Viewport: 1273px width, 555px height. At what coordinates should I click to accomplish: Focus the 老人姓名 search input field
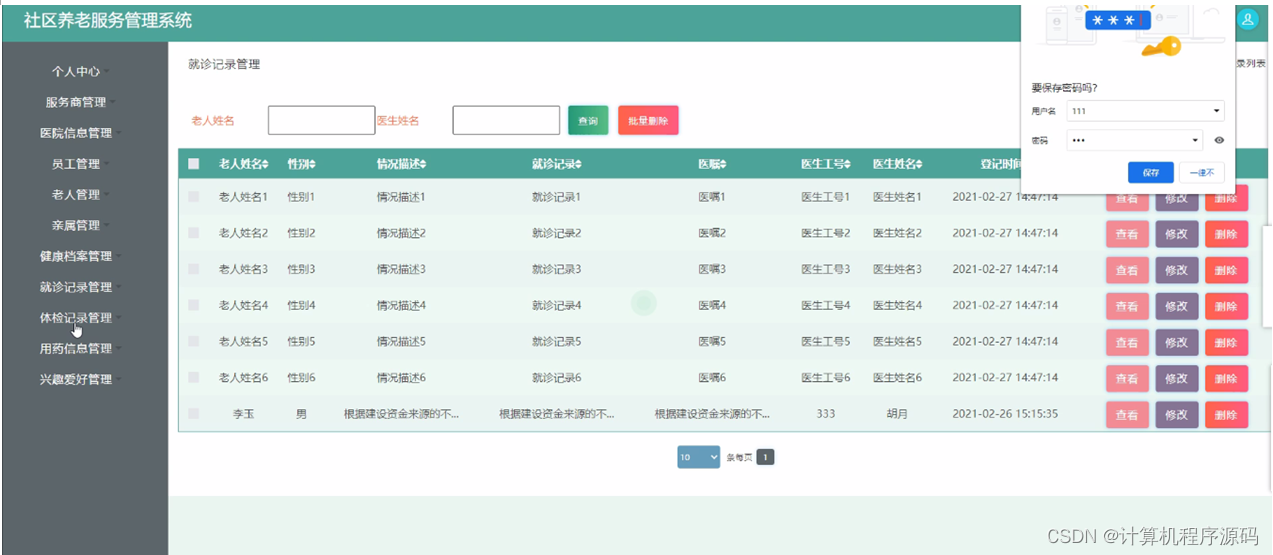[x=321, y=120]
